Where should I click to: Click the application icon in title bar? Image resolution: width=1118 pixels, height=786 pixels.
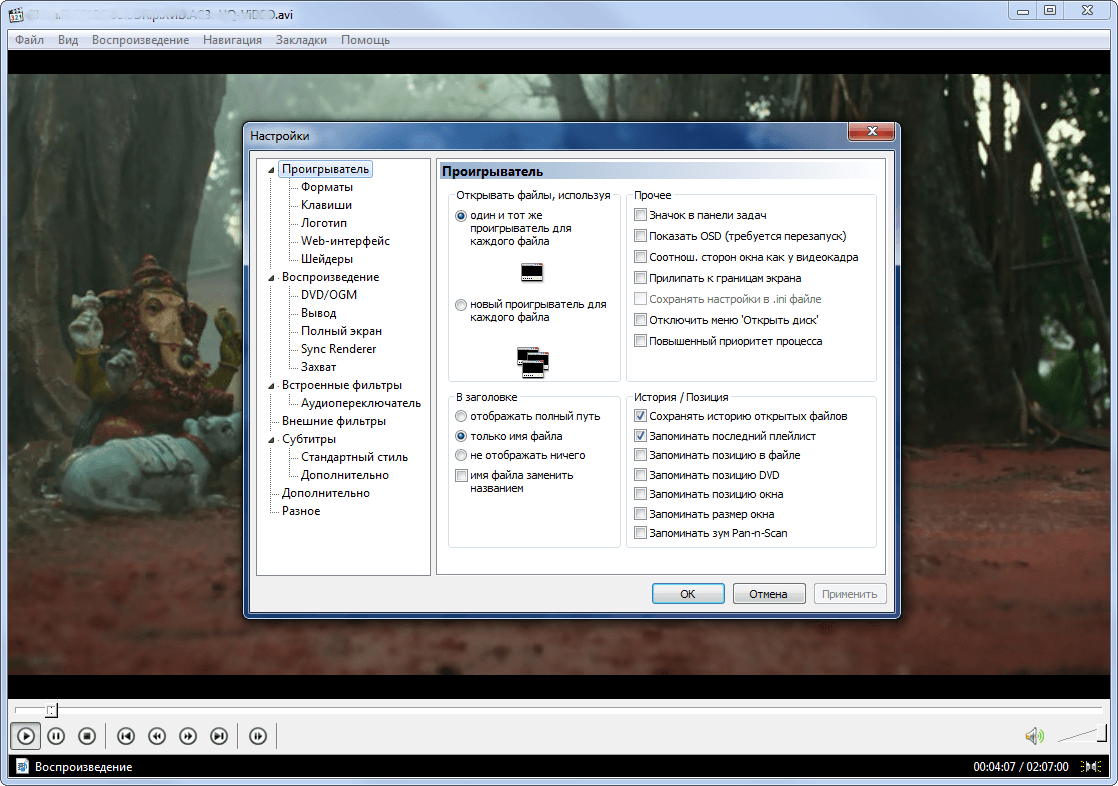[x=16, y=14]
